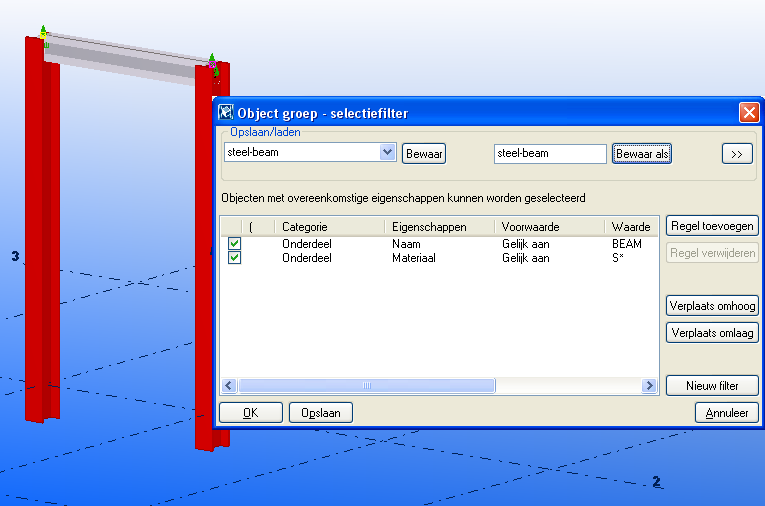765x506 pixels.
Task: Toggle checkbox for the Materiaal rule row
Action: coord(234,258)
